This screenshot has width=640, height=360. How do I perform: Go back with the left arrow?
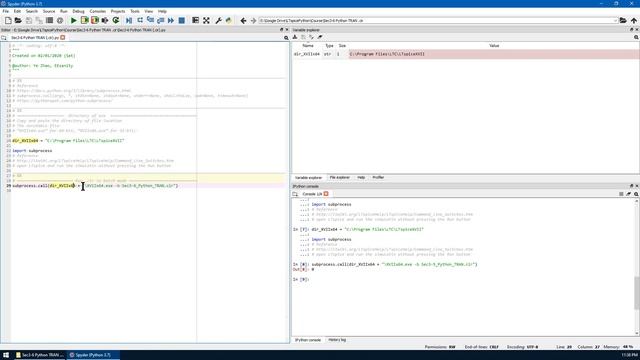[243, 20]
